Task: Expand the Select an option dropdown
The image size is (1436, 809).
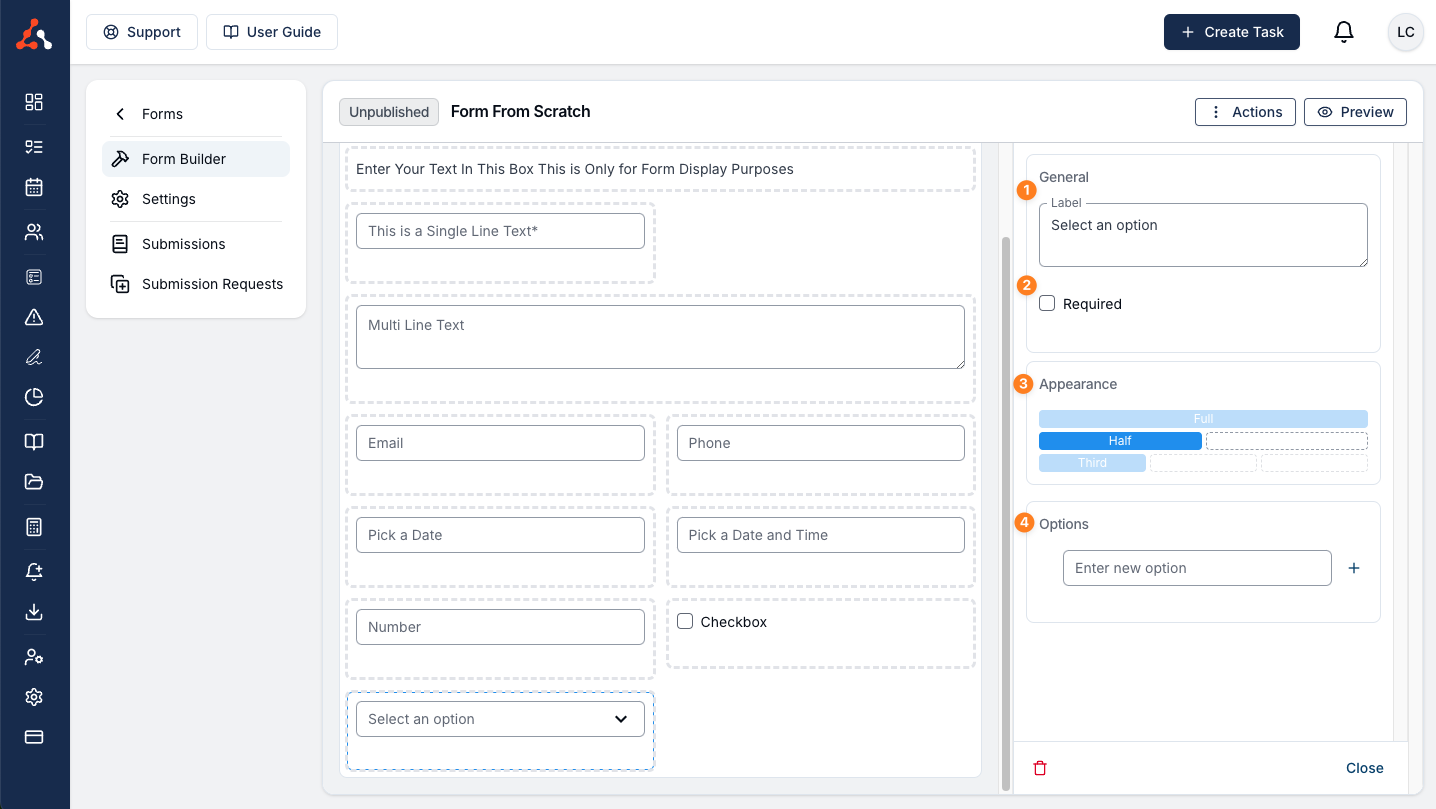Action: (x=500, y=719)
